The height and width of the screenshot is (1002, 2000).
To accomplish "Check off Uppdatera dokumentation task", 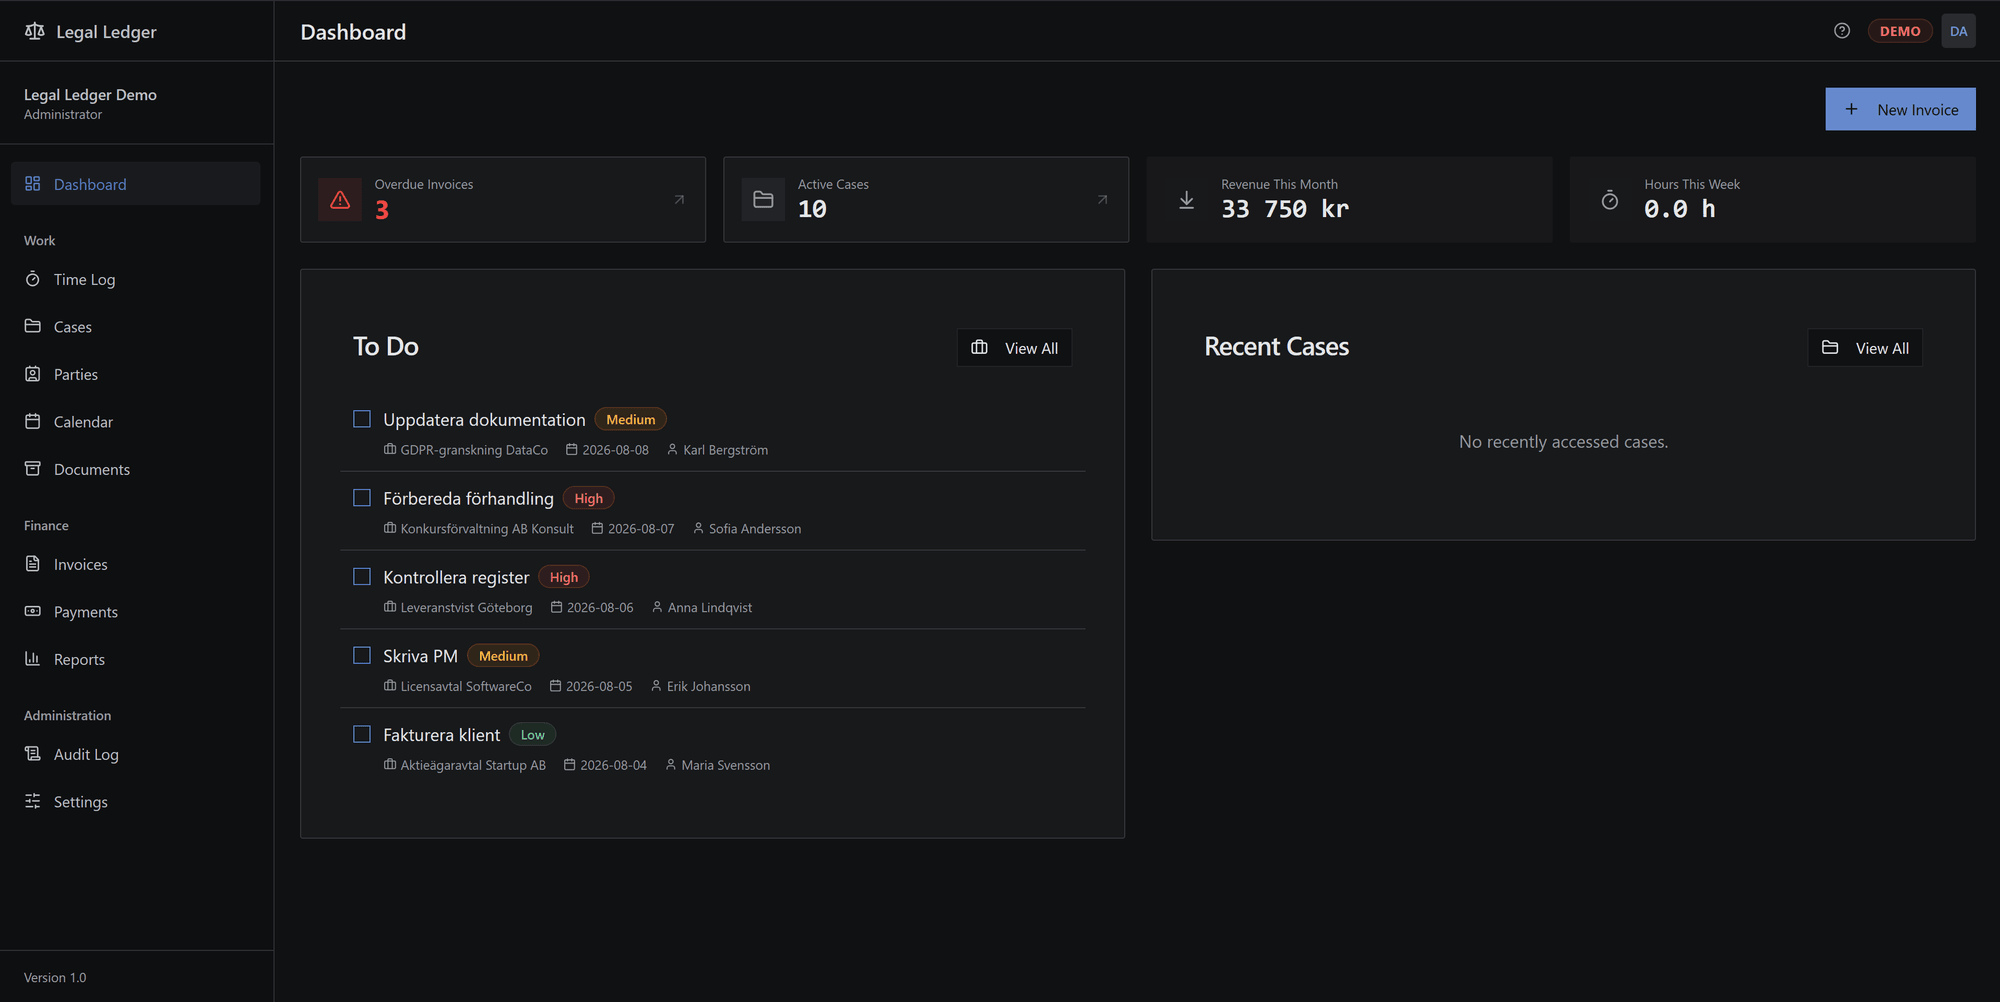I will (362, 419).
